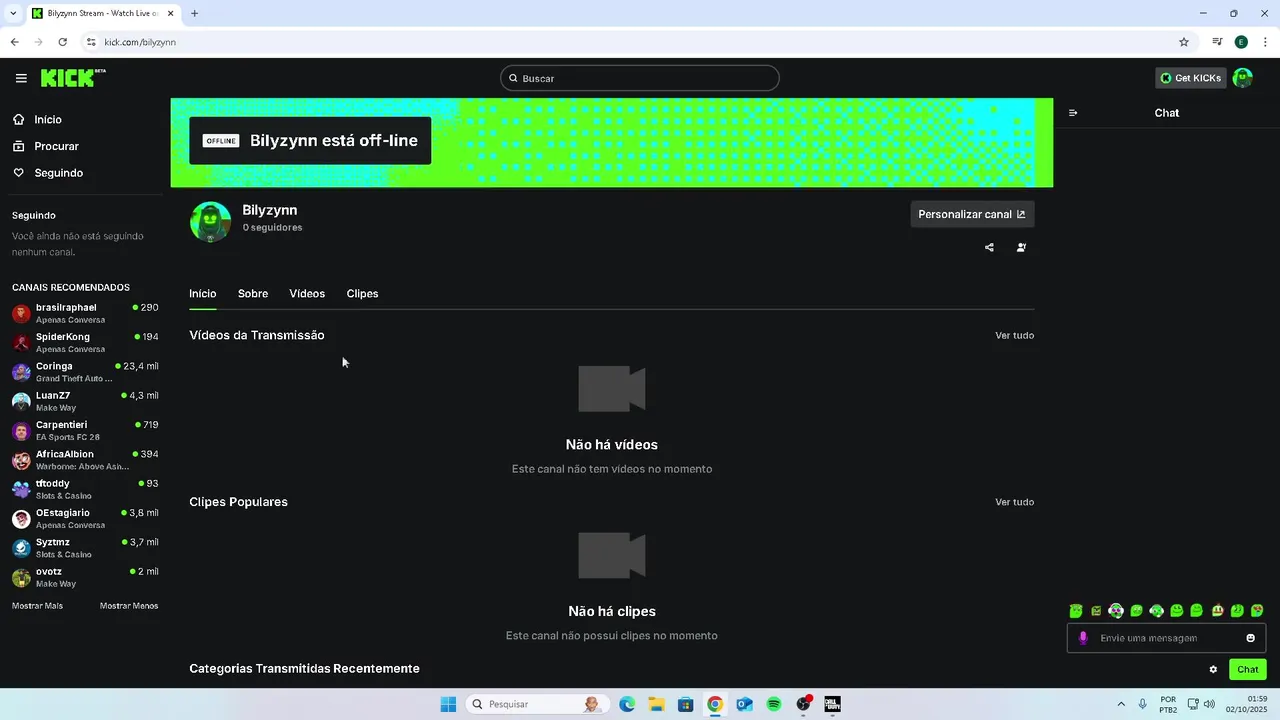
Task: Open the Chrome profile E icon
Action: 1241,42
